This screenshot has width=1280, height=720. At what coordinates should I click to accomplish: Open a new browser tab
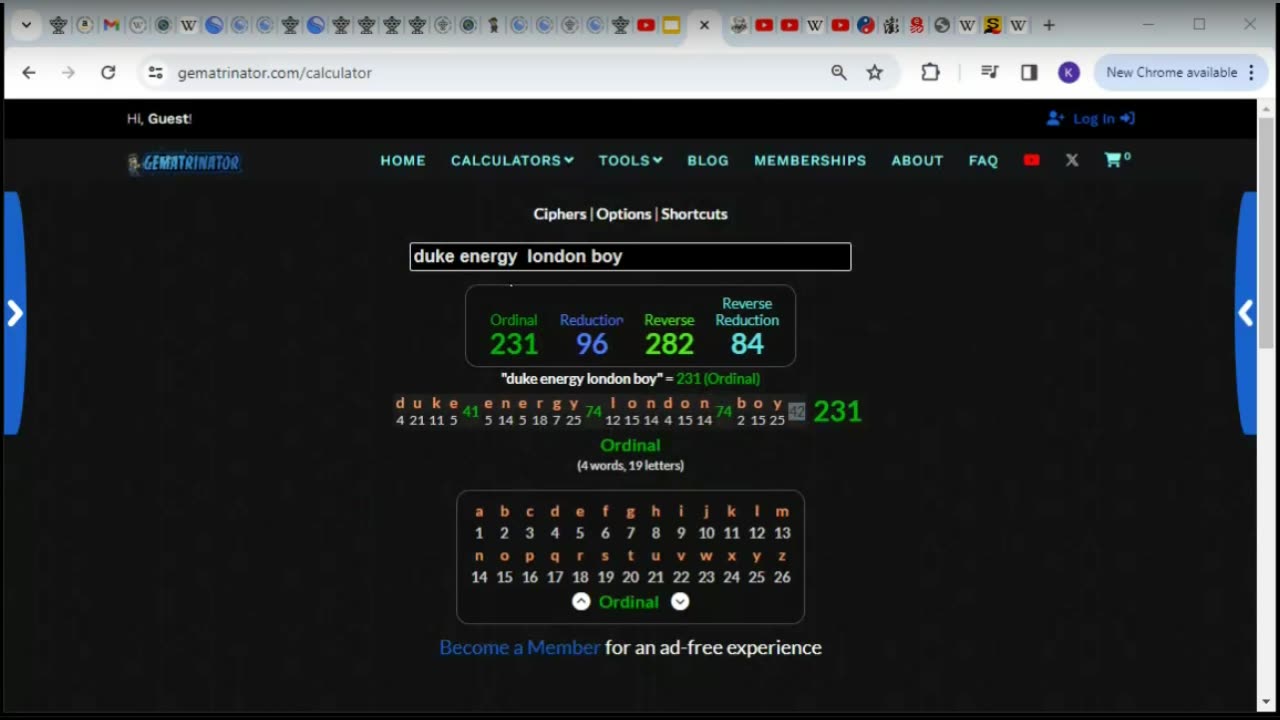coord(1049,25)
